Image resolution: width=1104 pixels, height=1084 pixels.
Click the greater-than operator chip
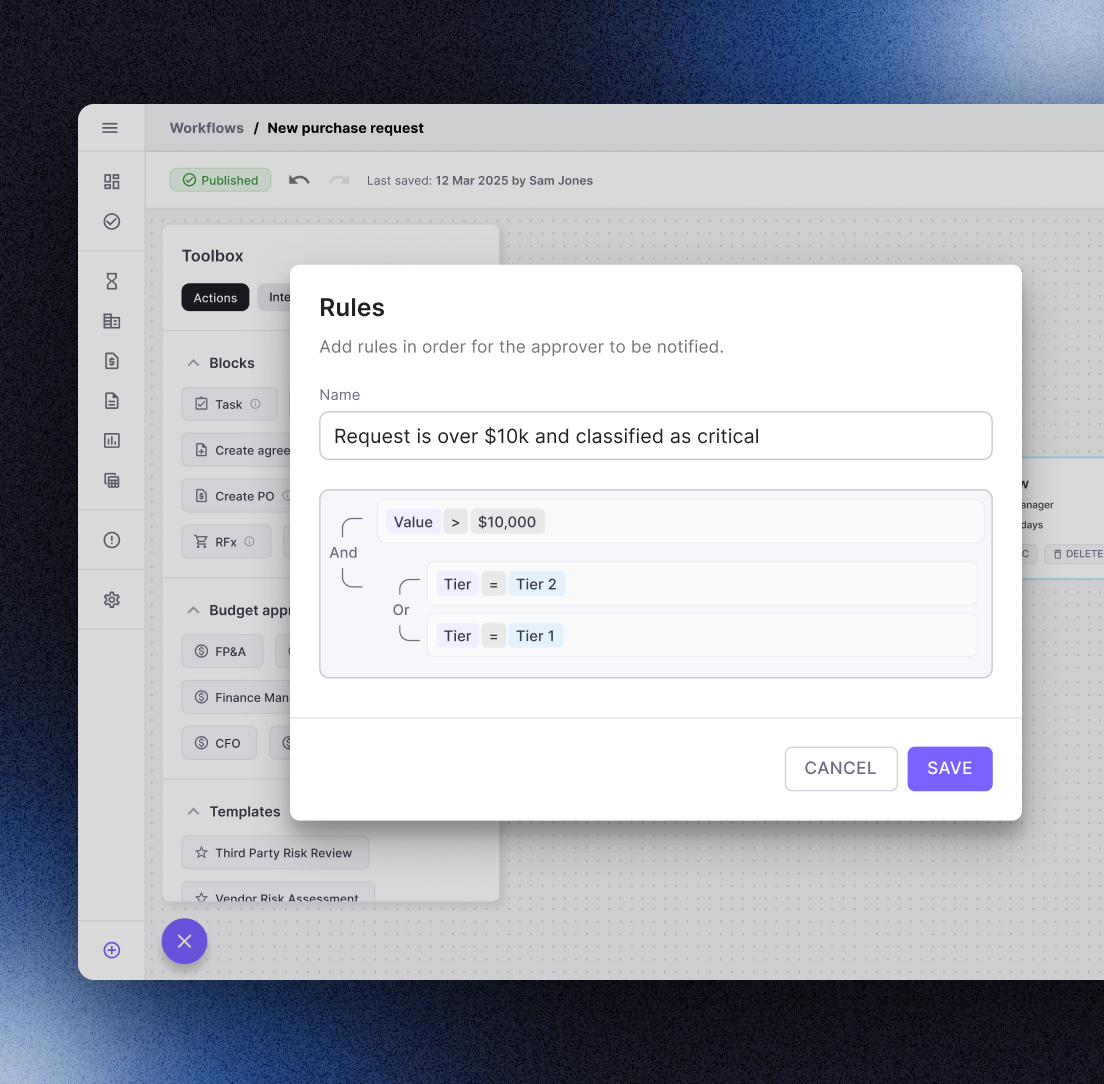point(456,522)
